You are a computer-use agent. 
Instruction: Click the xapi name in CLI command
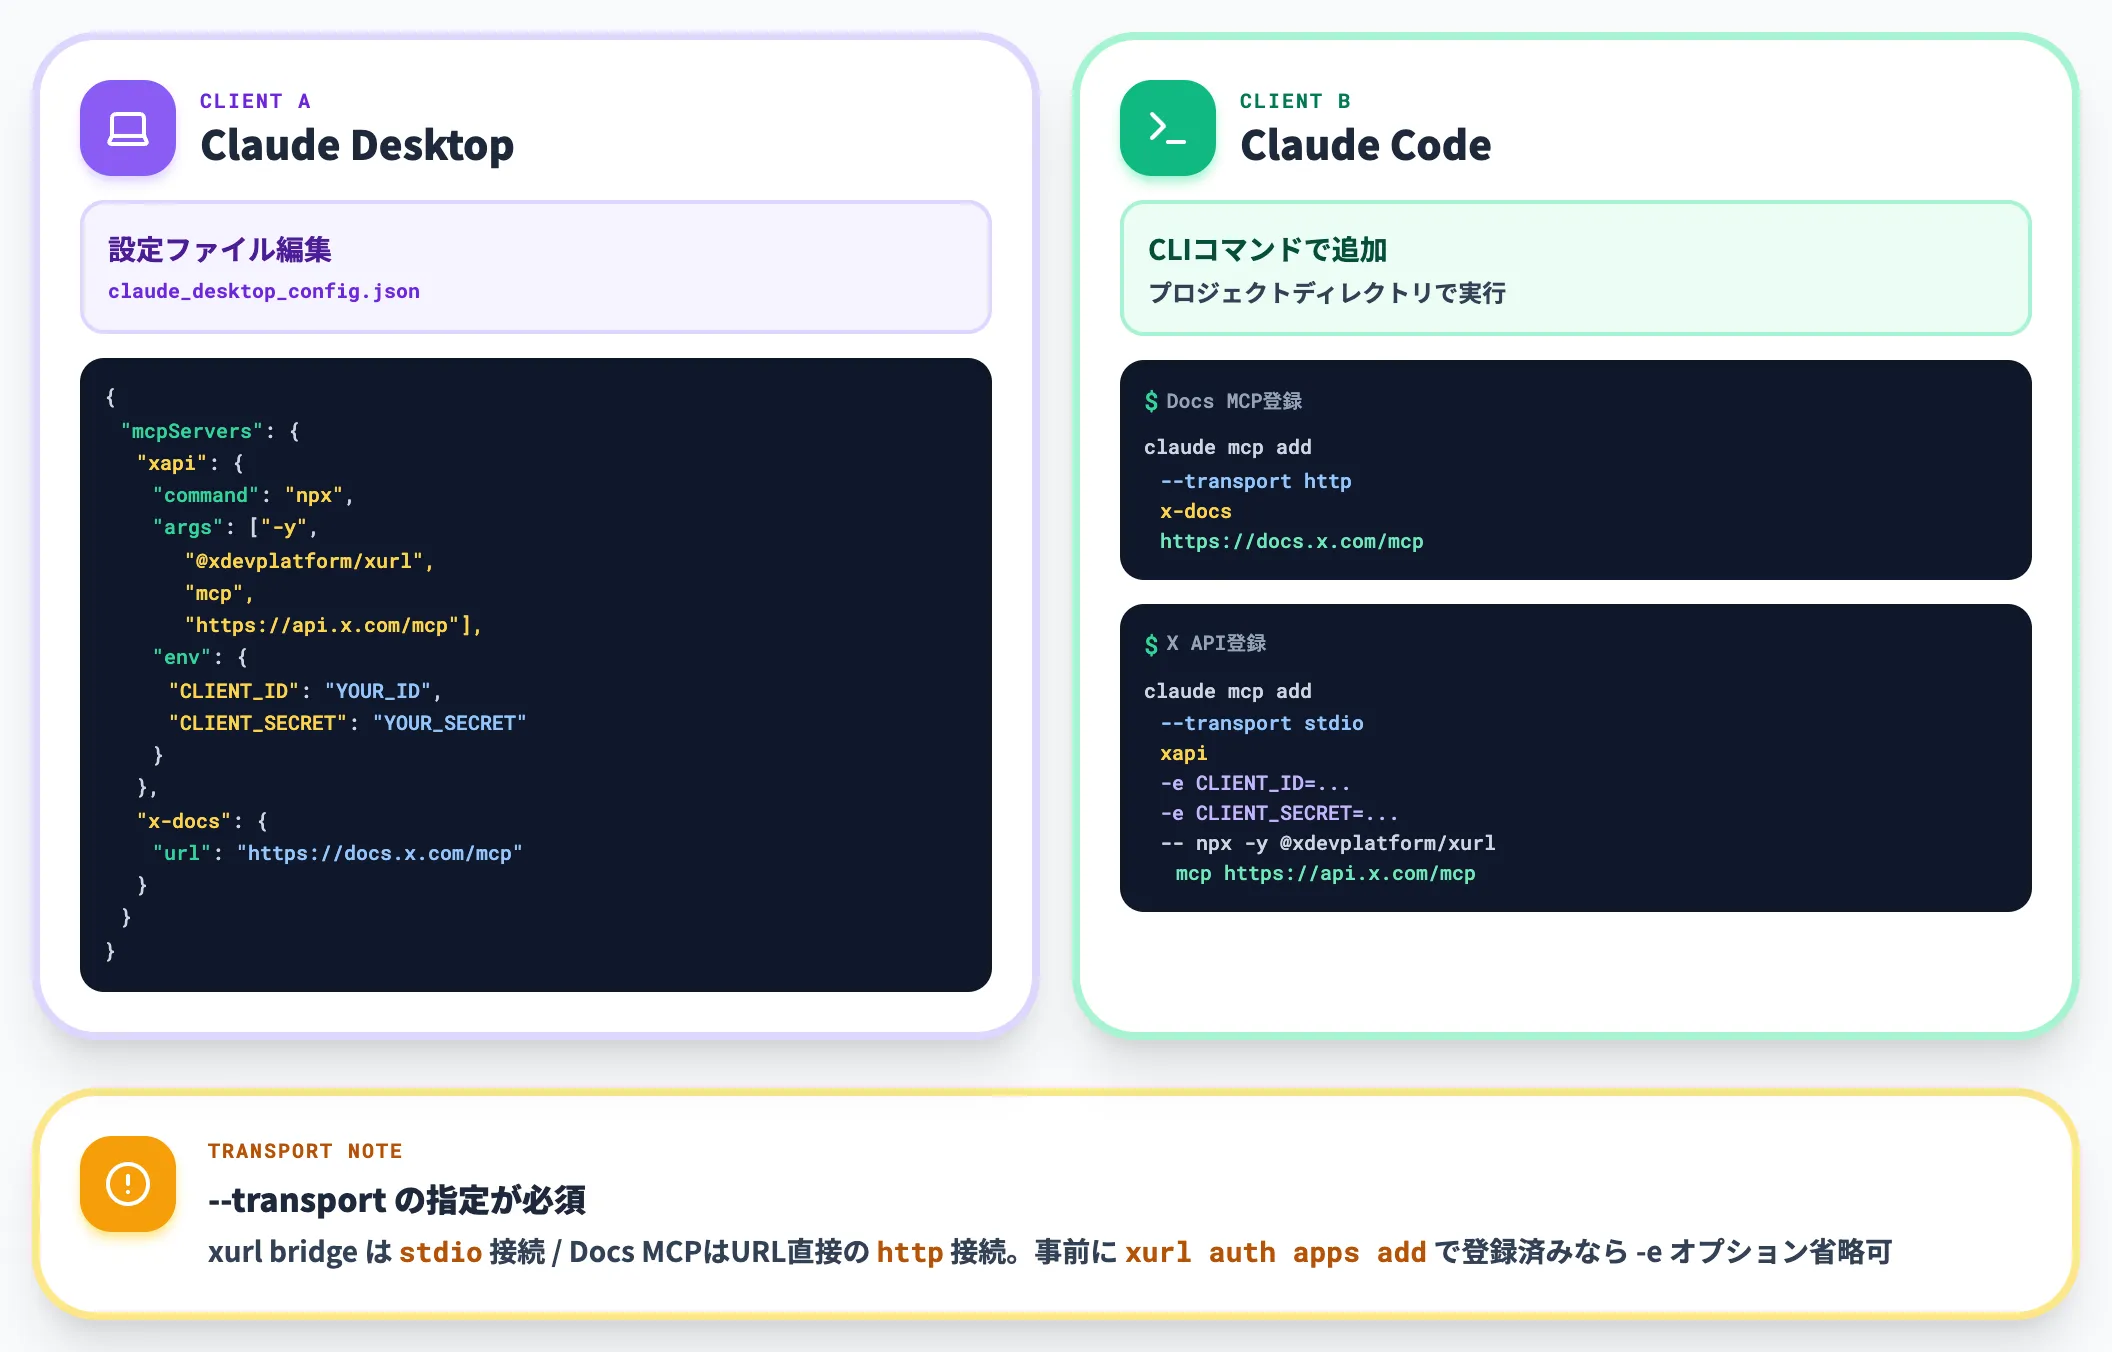1184,753
